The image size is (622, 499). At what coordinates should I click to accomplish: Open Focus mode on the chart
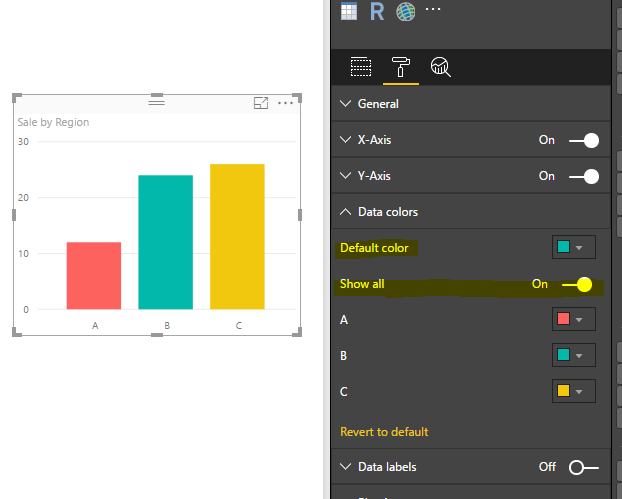(261, 103)
